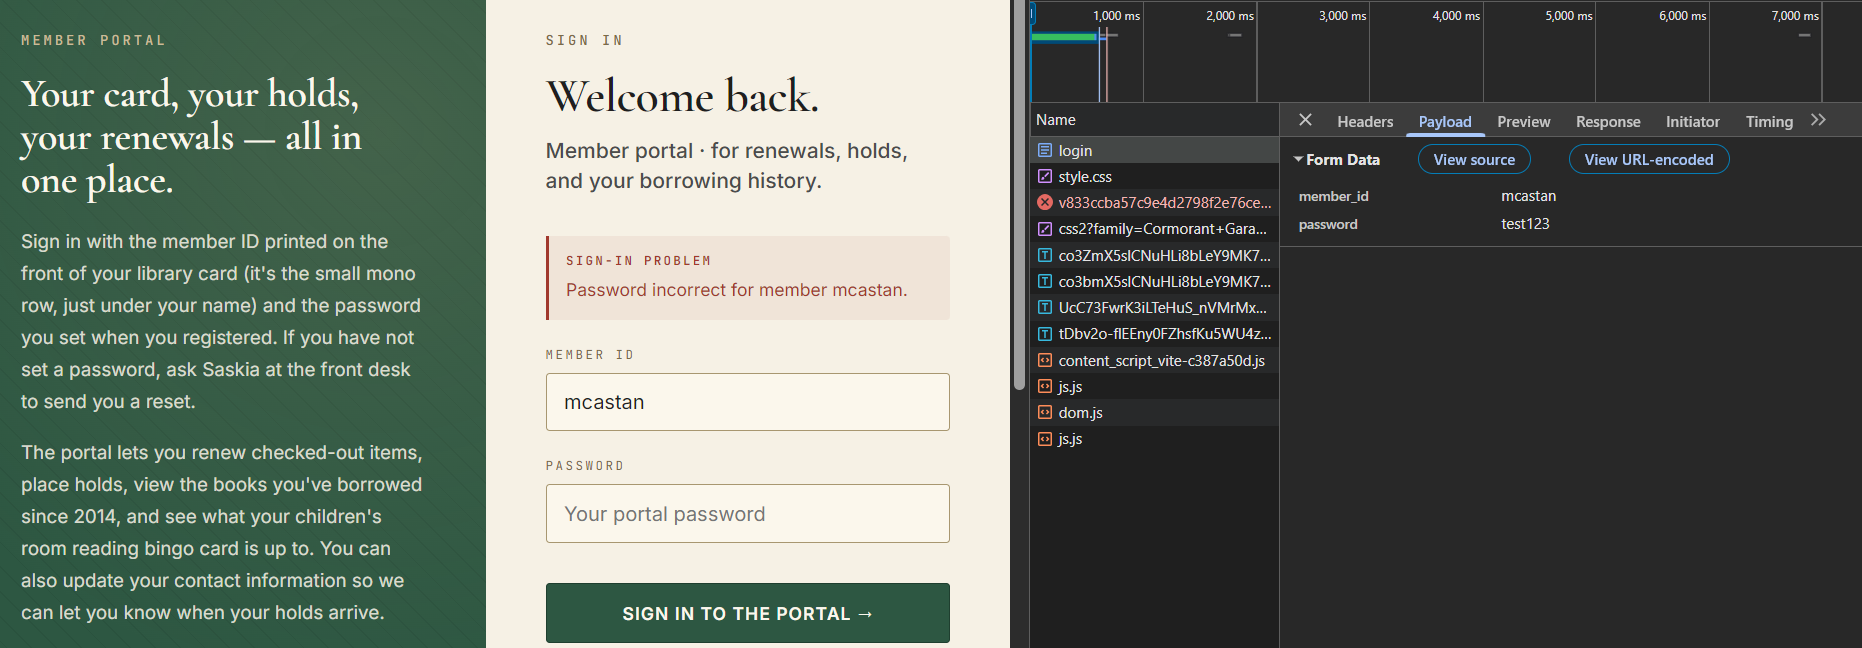Click font icon beside co3bmX5sl row
This screenshot has height=648, width=1862.
1044,281
